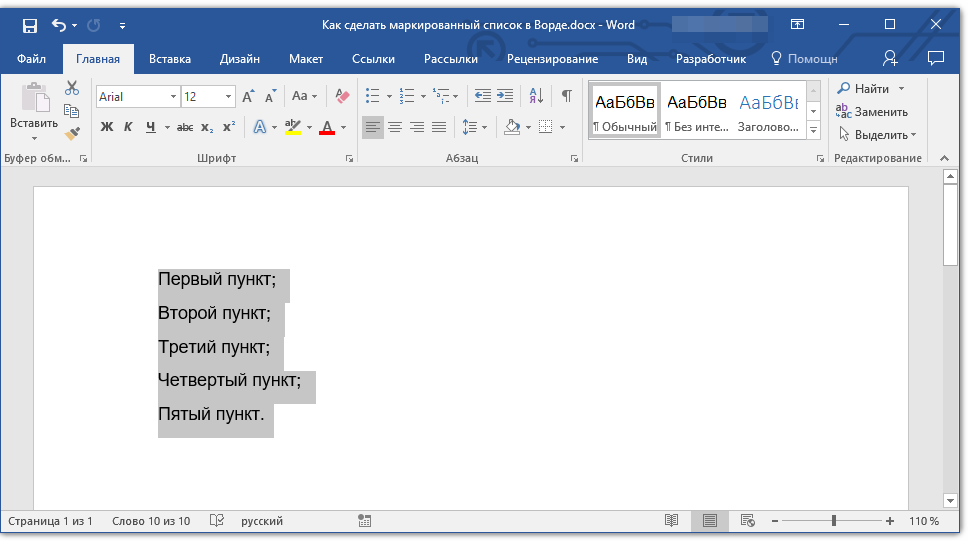Viewport: 968px width, 541px height.
Task: Select the Format Painter brush icon
Action: click(x=72, y=133)
